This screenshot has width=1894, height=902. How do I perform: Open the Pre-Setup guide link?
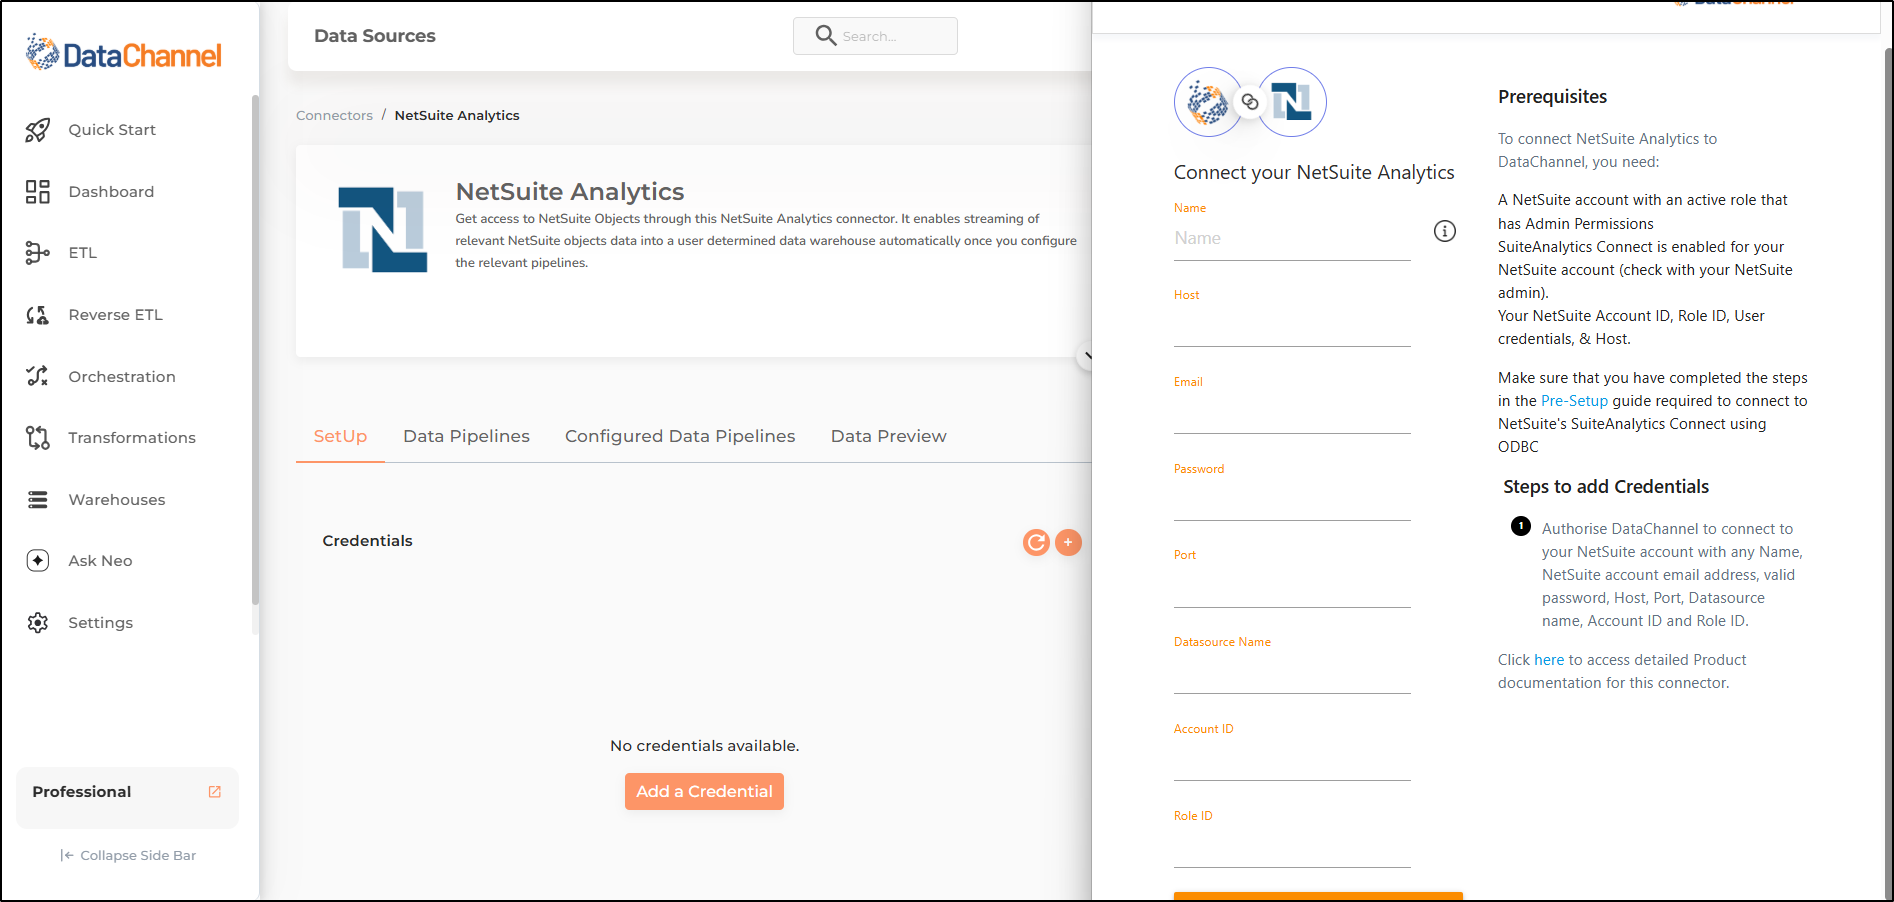click(x=1574, y=401)
